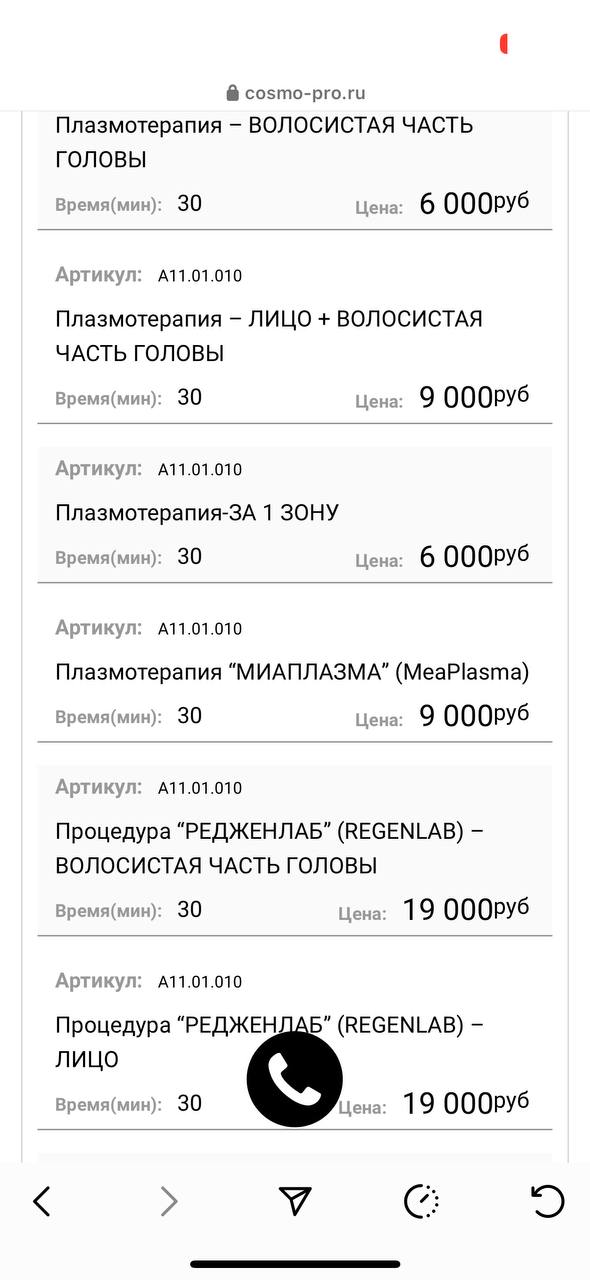The width and height of the screenshot is (590, 1280).
Task: Open Процедура РЕДЖЕНЛАБ (REGENLAB) – ЛИЦО
Action: tap(270, 1042)
